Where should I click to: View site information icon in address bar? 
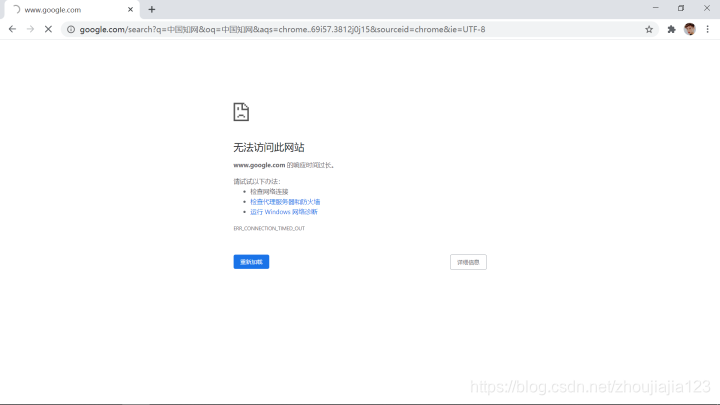coord(71,29)
